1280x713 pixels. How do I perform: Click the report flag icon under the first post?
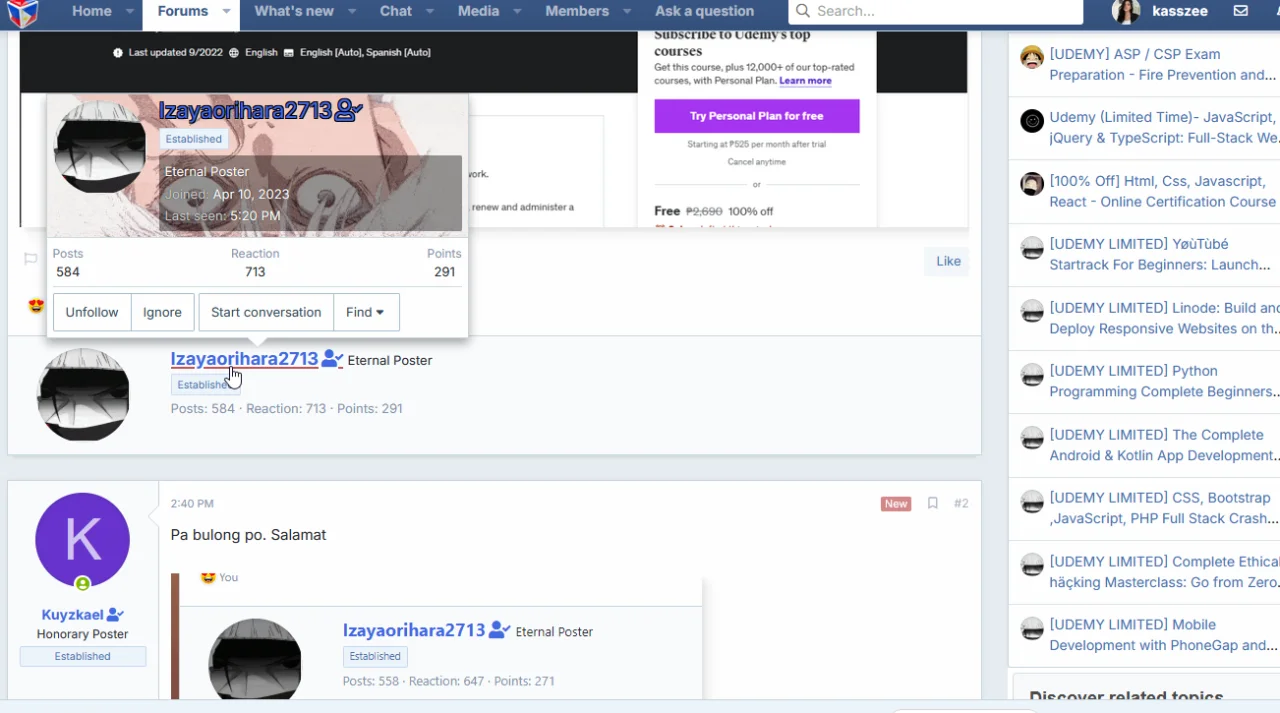tap(30, 259)
